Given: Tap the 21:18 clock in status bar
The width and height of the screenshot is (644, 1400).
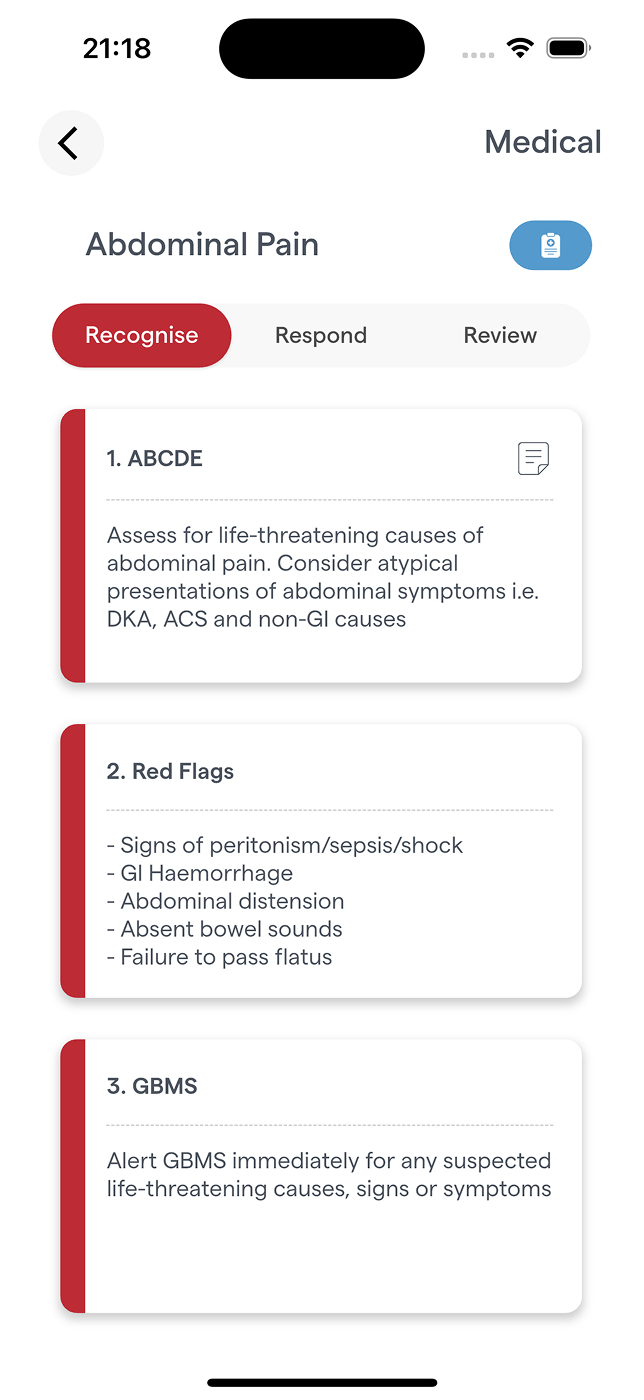Looking at the screenshot, I should (117, 48).
